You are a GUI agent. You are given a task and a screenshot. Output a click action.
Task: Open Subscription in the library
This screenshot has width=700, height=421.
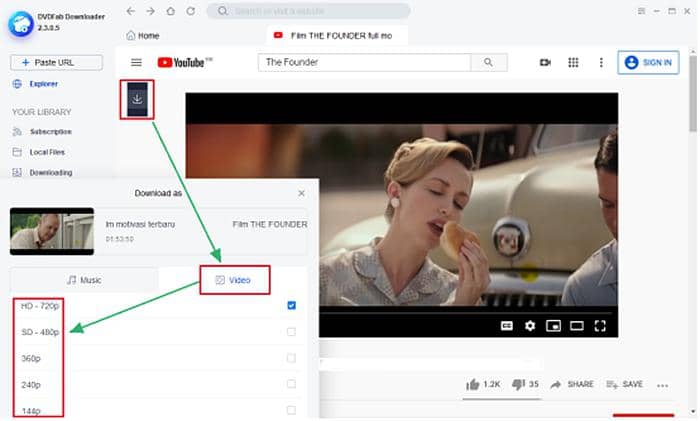(x=42, y=132)
